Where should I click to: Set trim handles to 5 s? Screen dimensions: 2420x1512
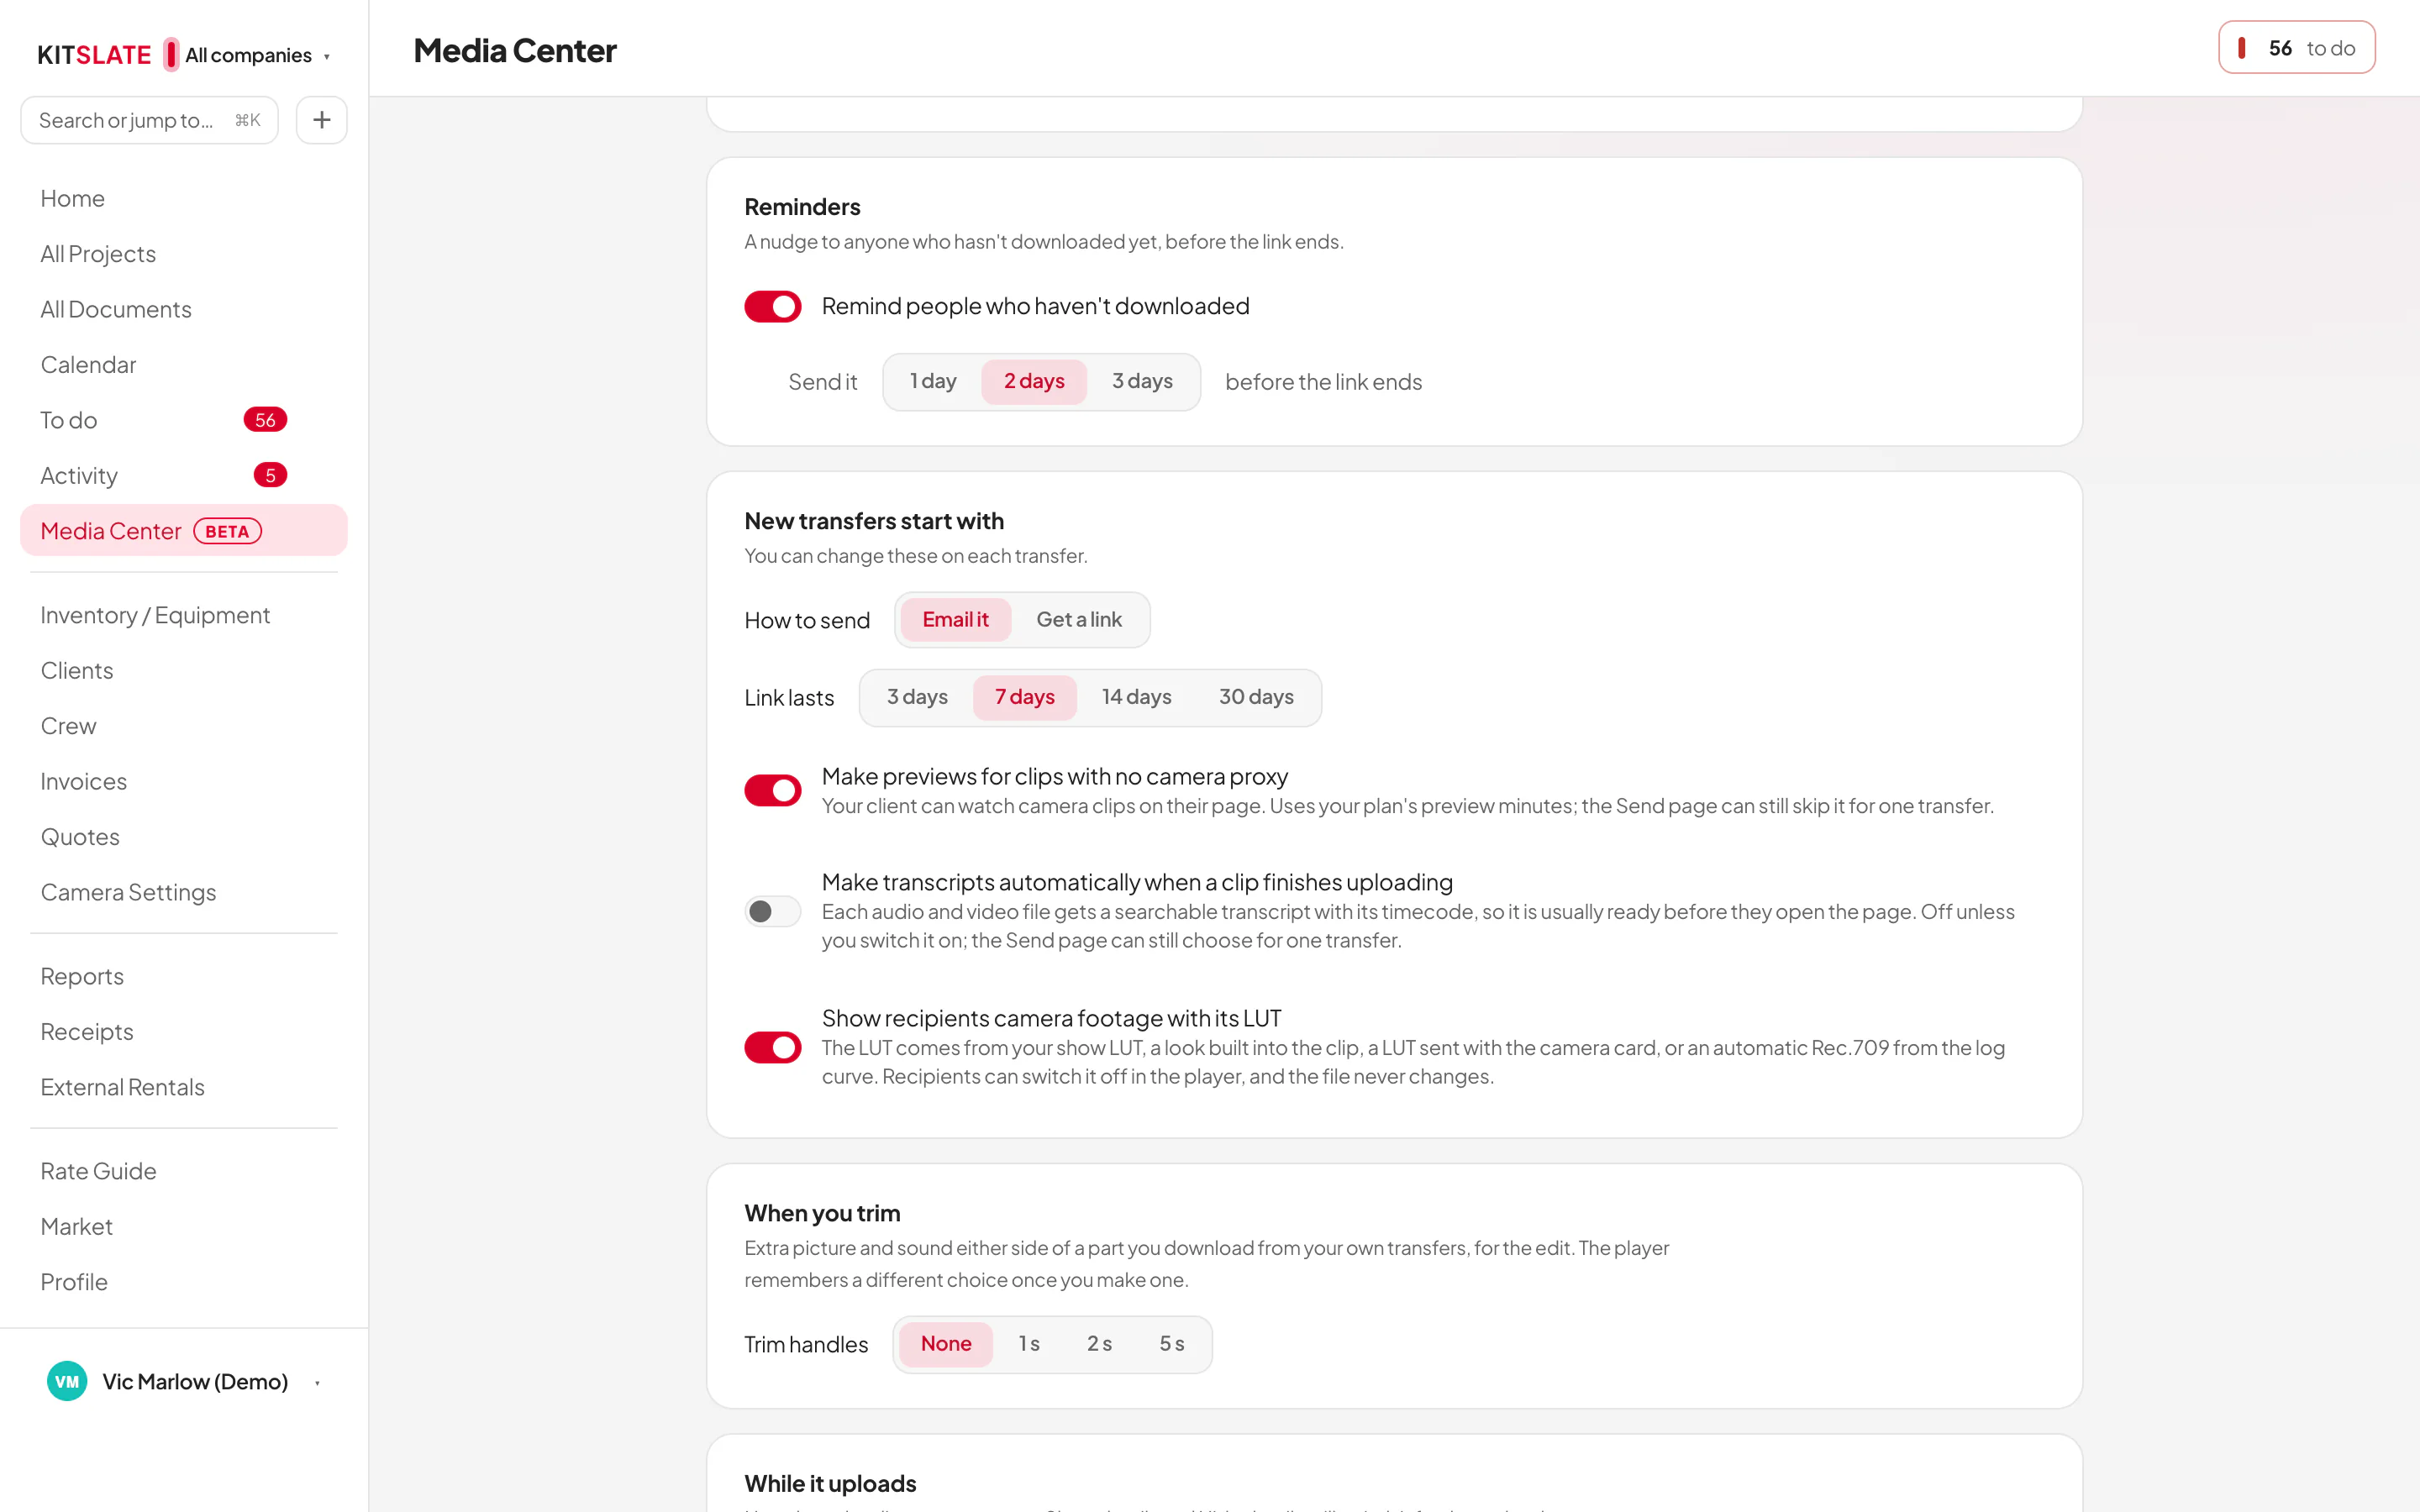click(x=1172, y=1344)
